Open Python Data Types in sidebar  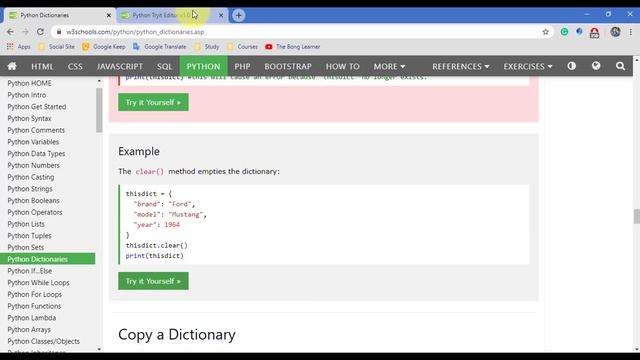pyautogui.click(x=36, y=153)
